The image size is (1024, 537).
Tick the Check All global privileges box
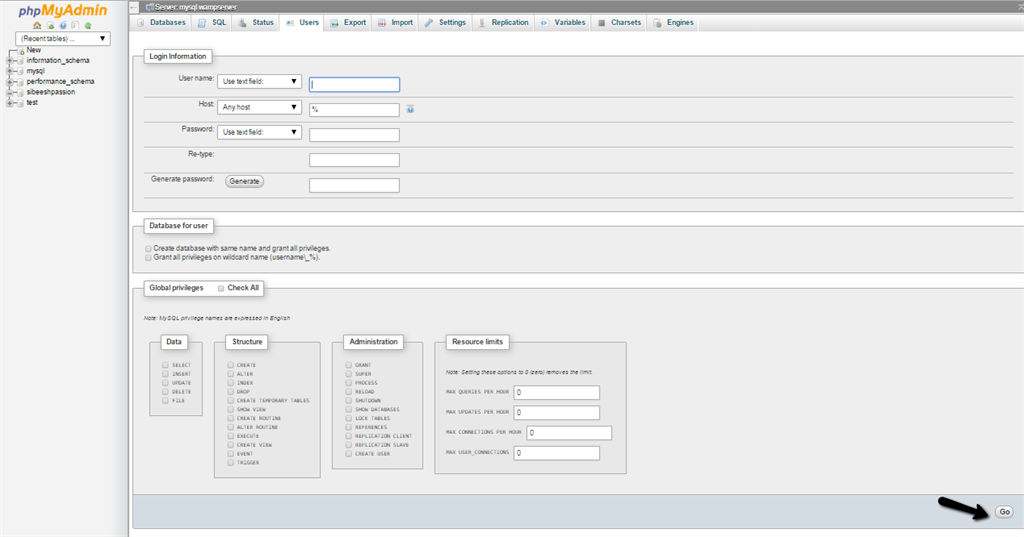[x=221, y=288]
